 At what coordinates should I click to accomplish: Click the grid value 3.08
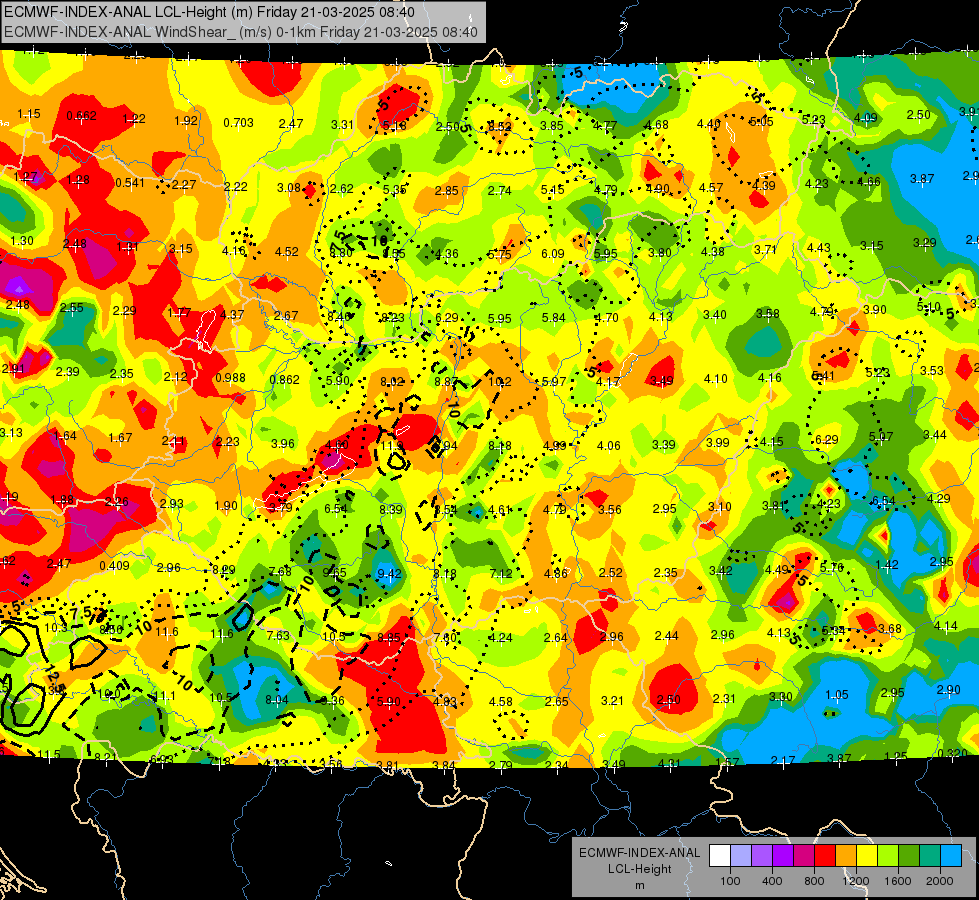(x=288, y=188)
